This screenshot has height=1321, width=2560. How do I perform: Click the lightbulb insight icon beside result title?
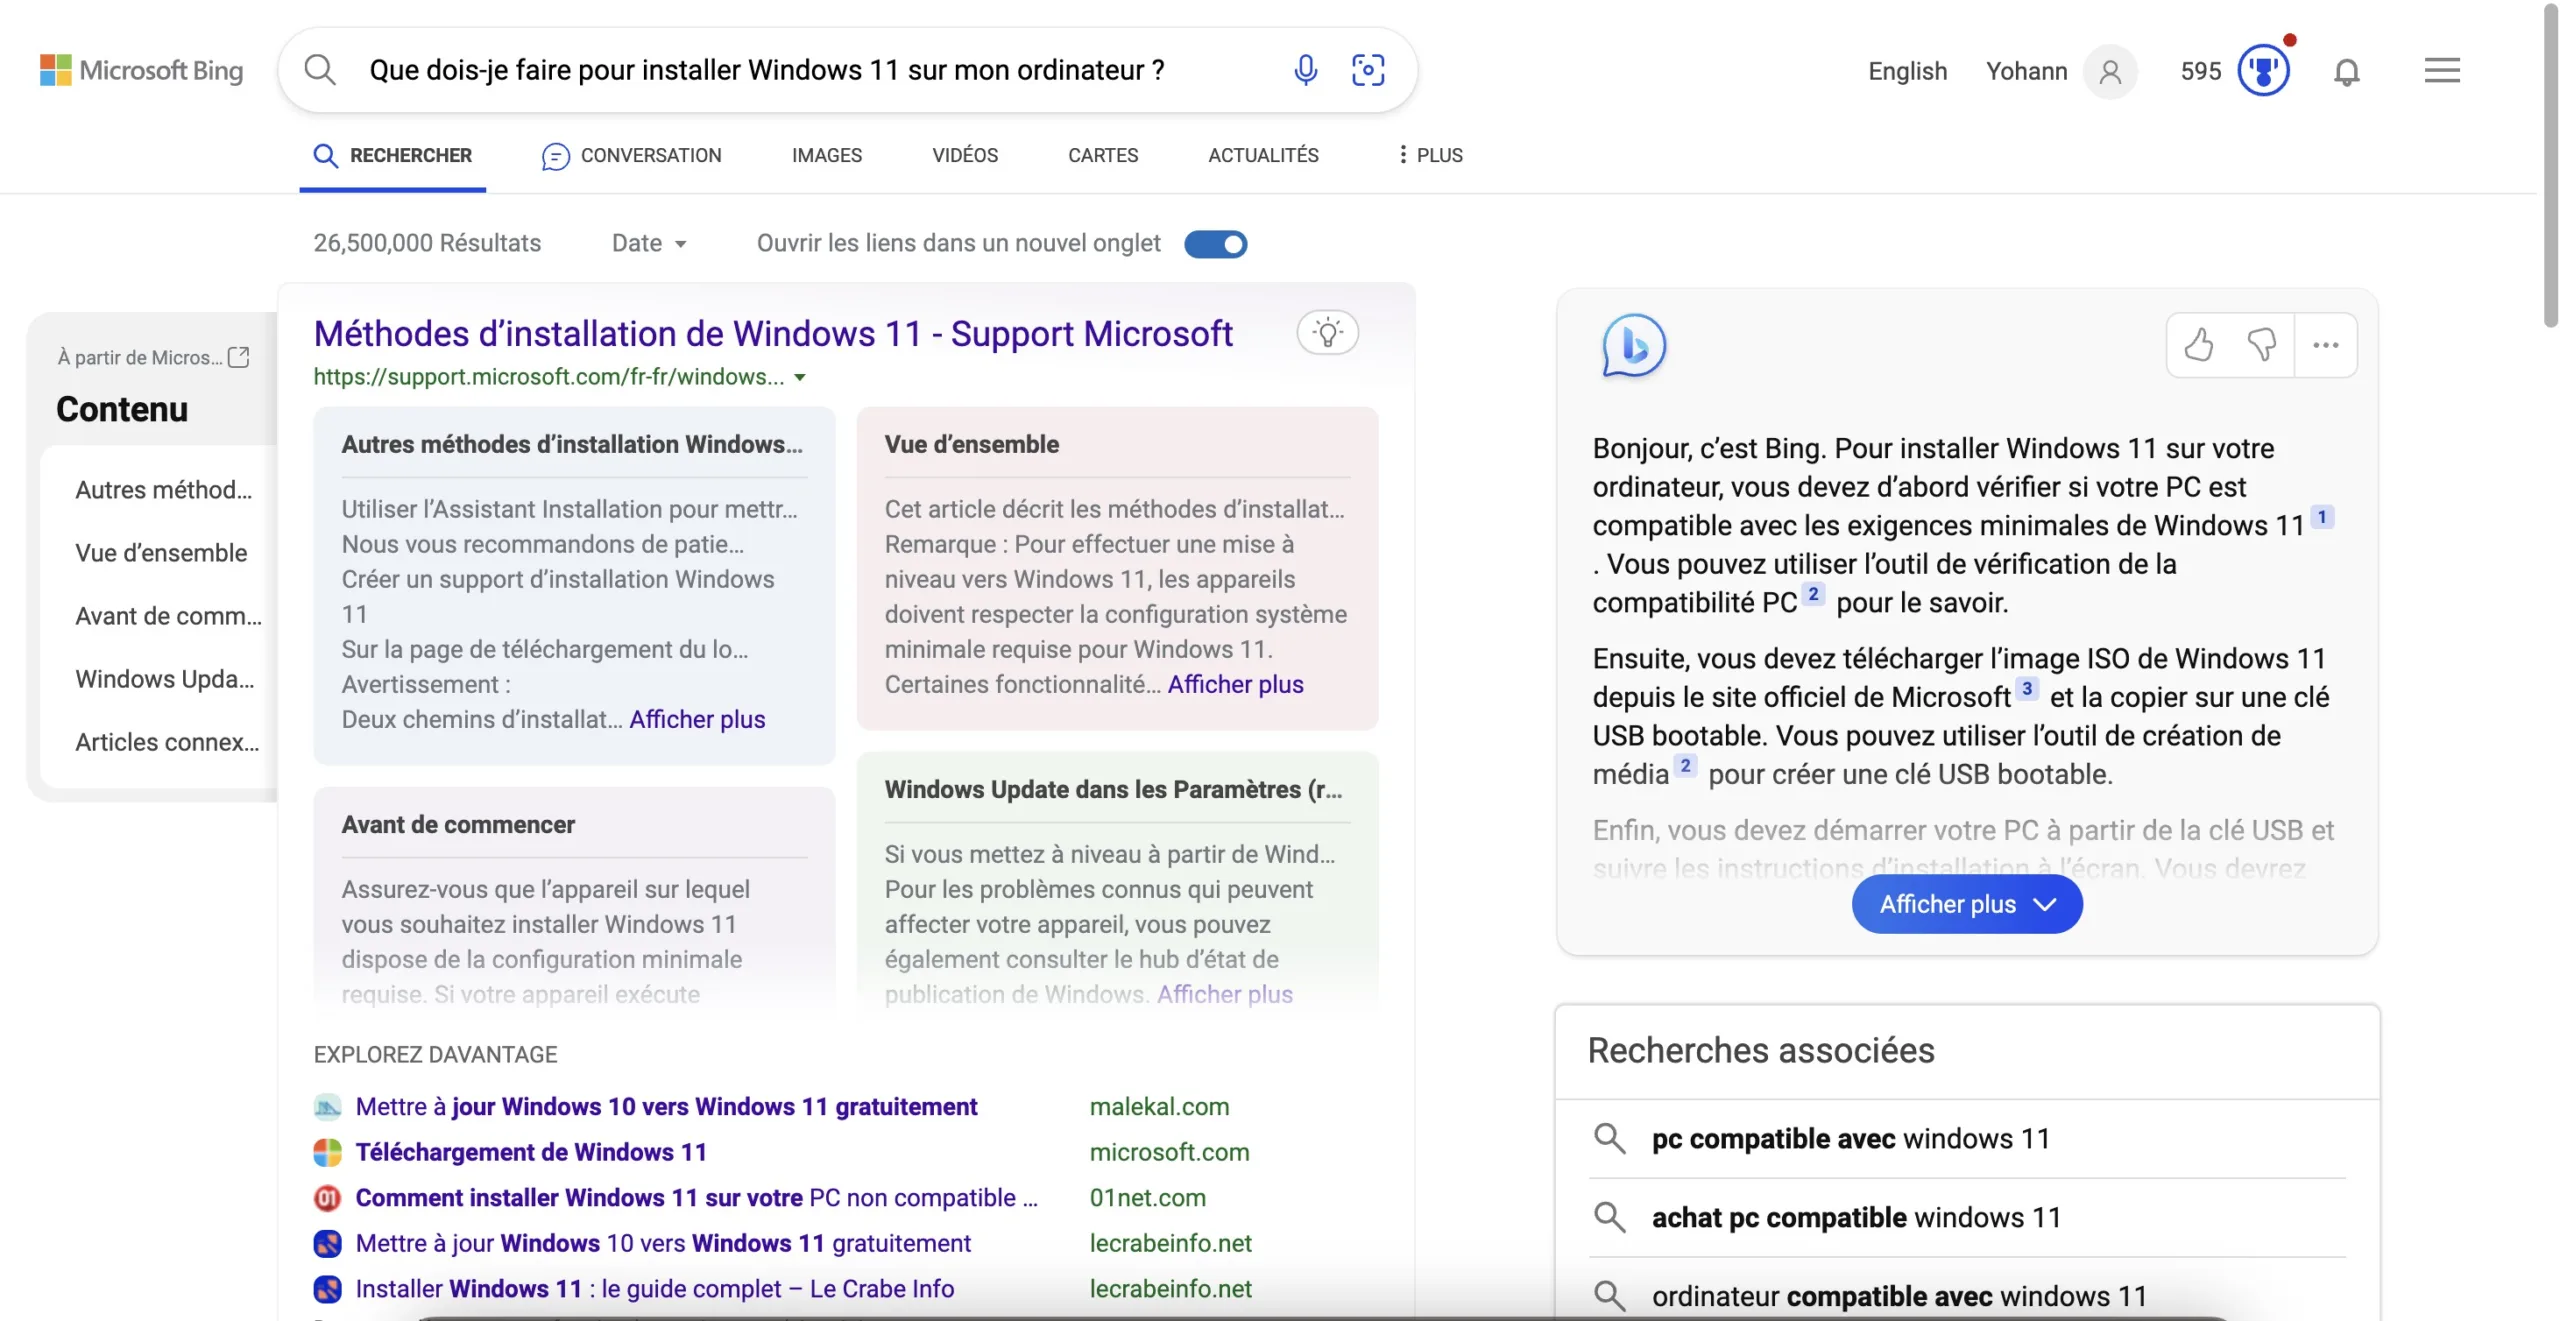point(1327,333)
